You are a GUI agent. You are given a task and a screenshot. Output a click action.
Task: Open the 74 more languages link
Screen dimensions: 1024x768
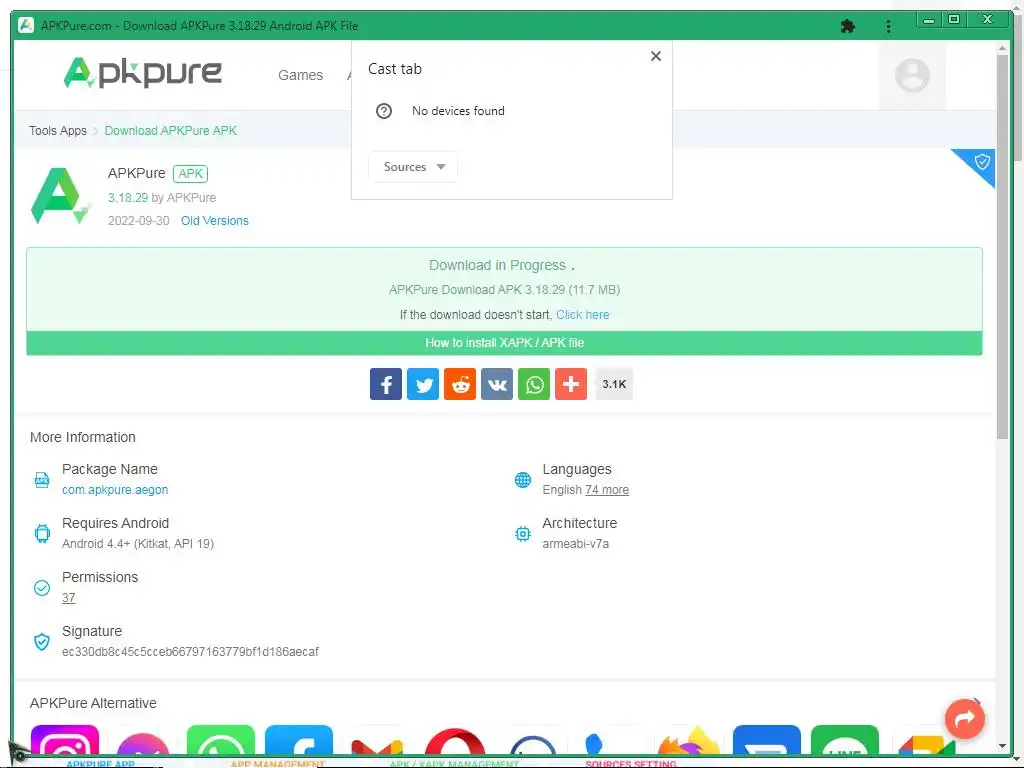(x=607, y=490)
